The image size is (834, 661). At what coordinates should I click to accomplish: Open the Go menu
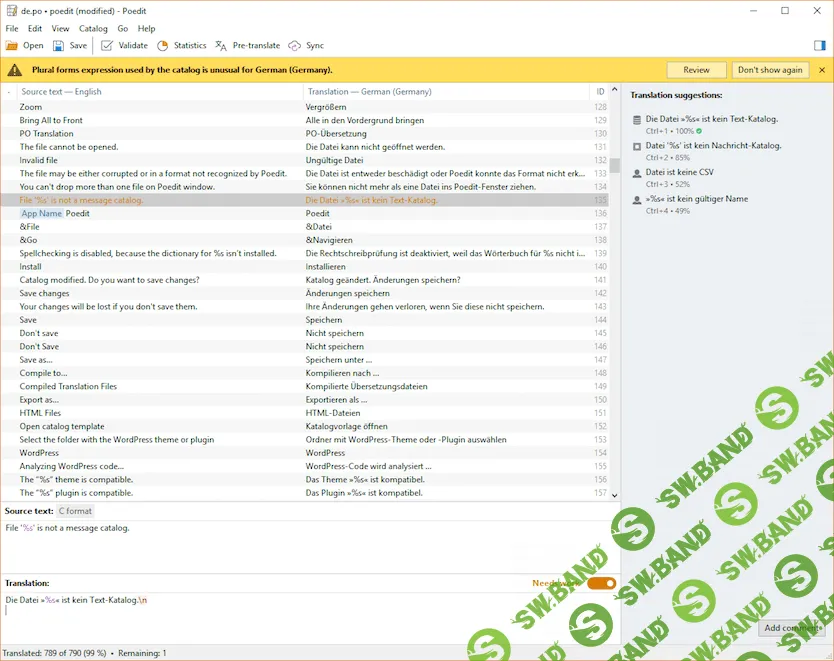[123, 29]
